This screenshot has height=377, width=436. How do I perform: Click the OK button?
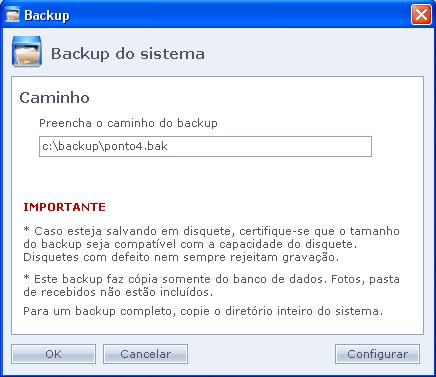pyautogui.click(x=53, y=354)
